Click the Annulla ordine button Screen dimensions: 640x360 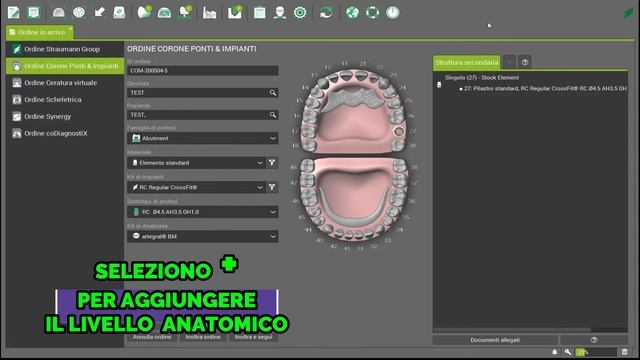click(x=152, y=337)
